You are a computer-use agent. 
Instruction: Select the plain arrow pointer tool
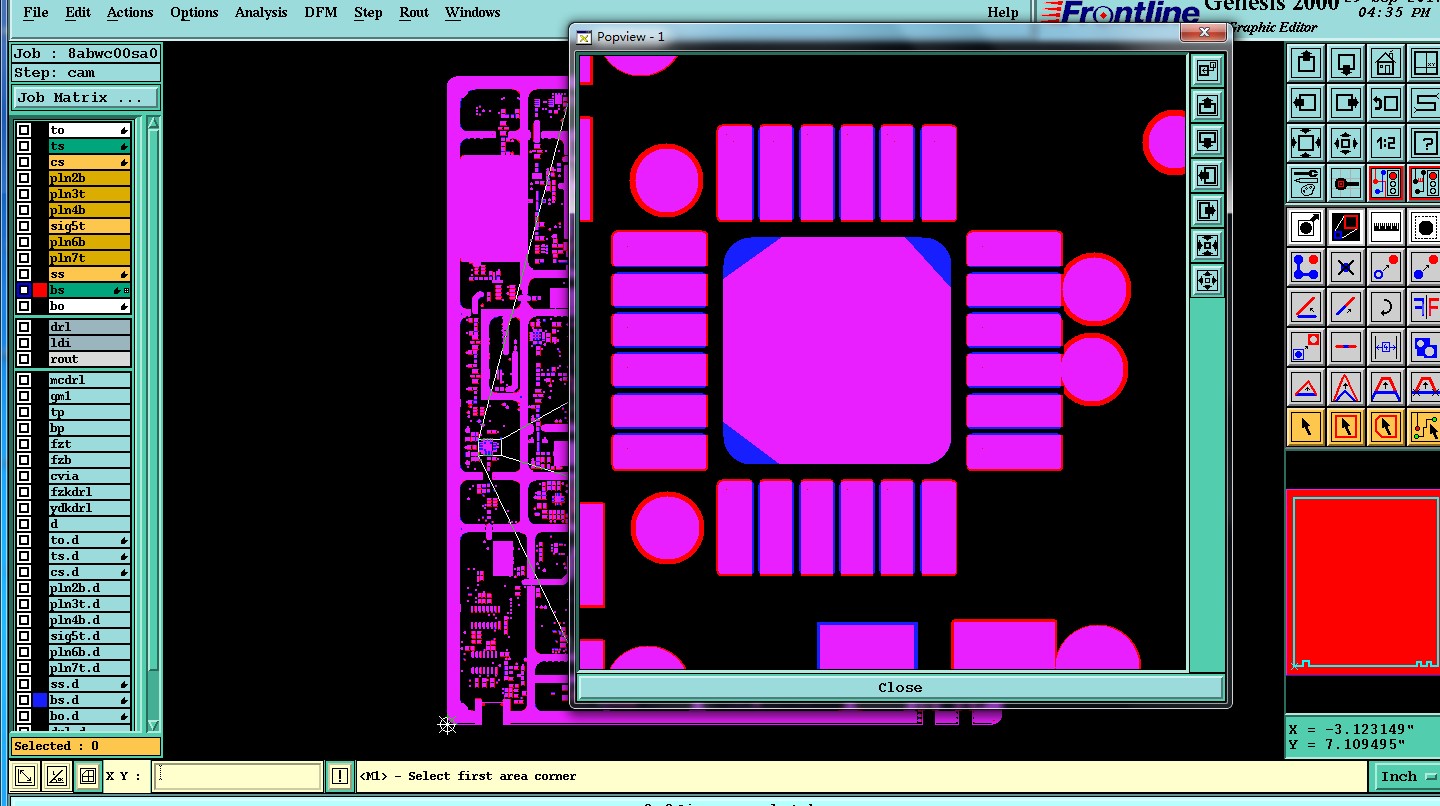coord(1305,427)
